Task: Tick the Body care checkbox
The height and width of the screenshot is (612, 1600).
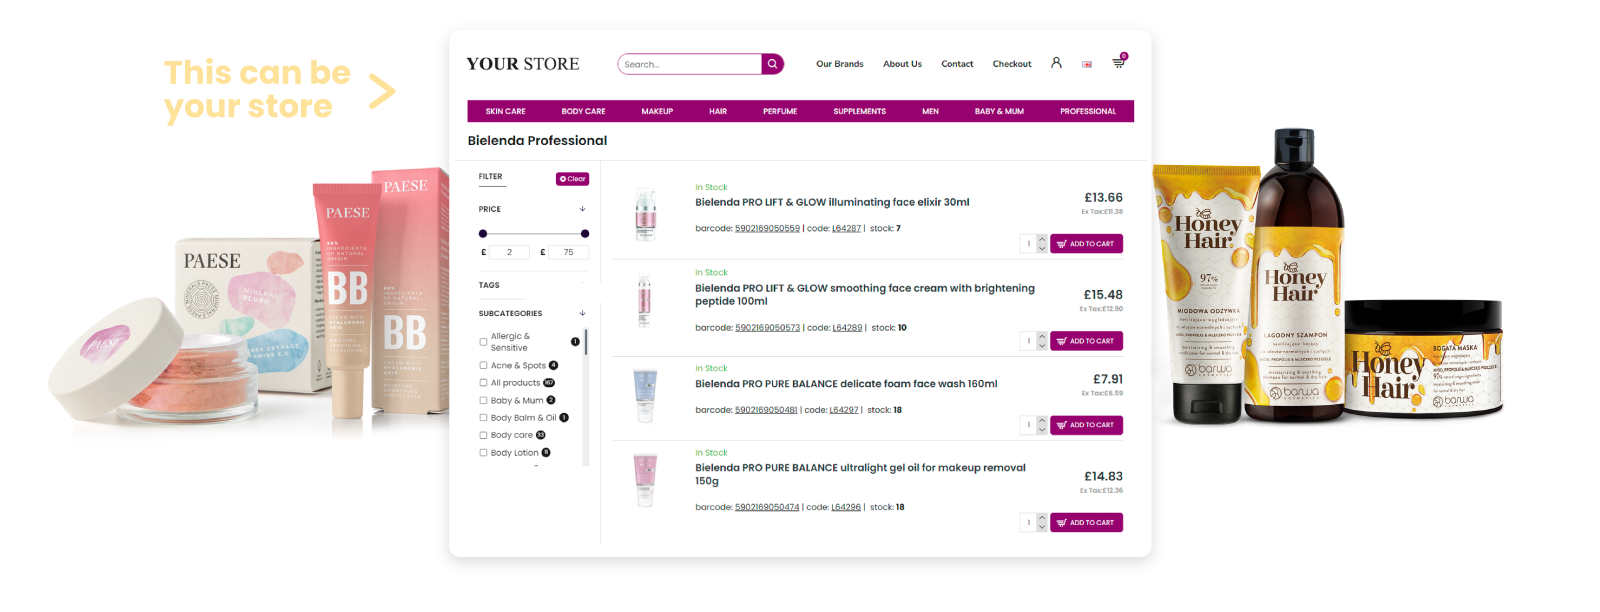Action: tap(484, 436)
